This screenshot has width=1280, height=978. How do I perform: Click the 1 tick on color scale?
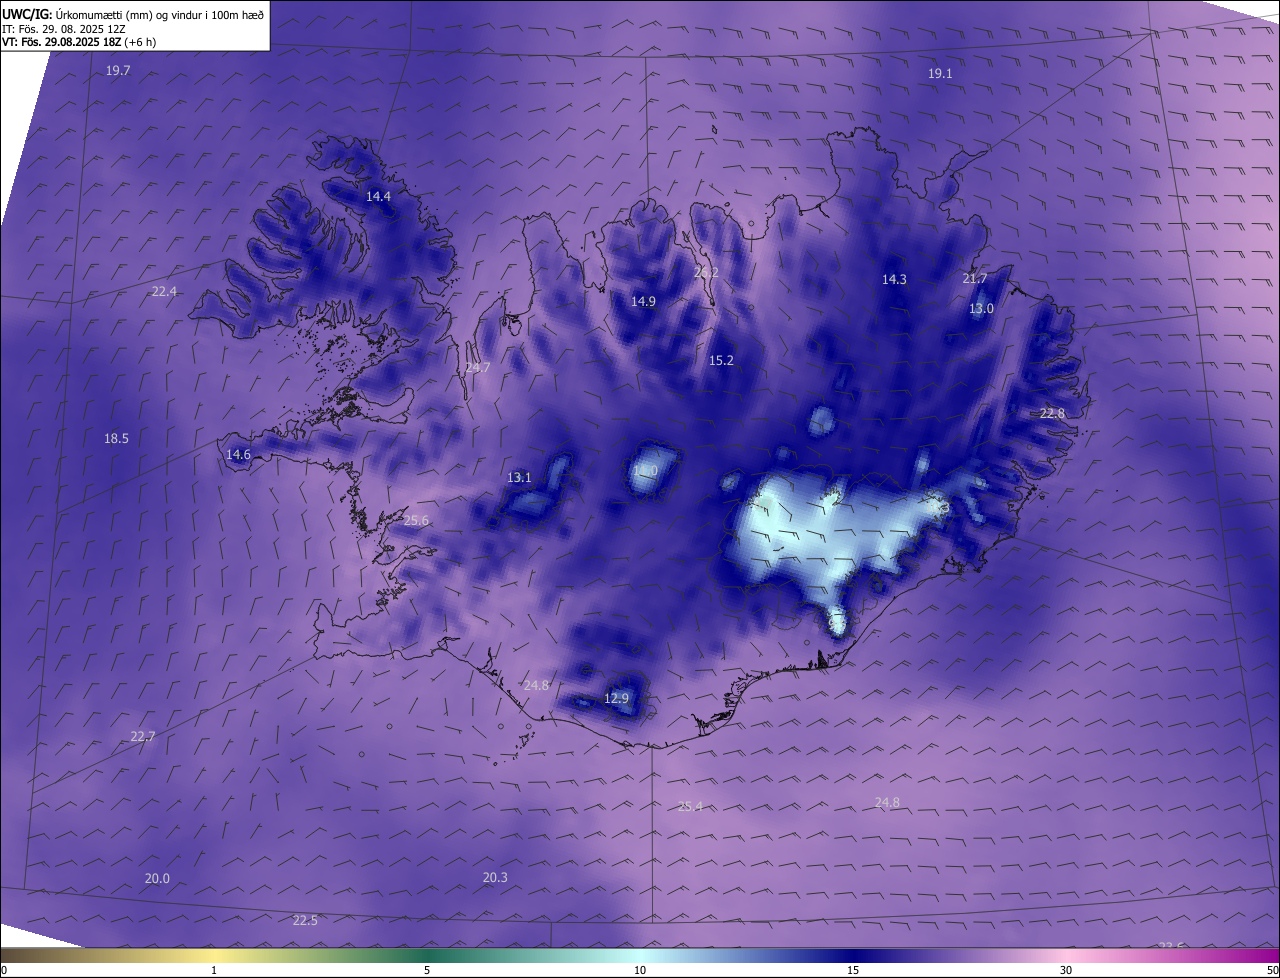(x=215, y=971)
